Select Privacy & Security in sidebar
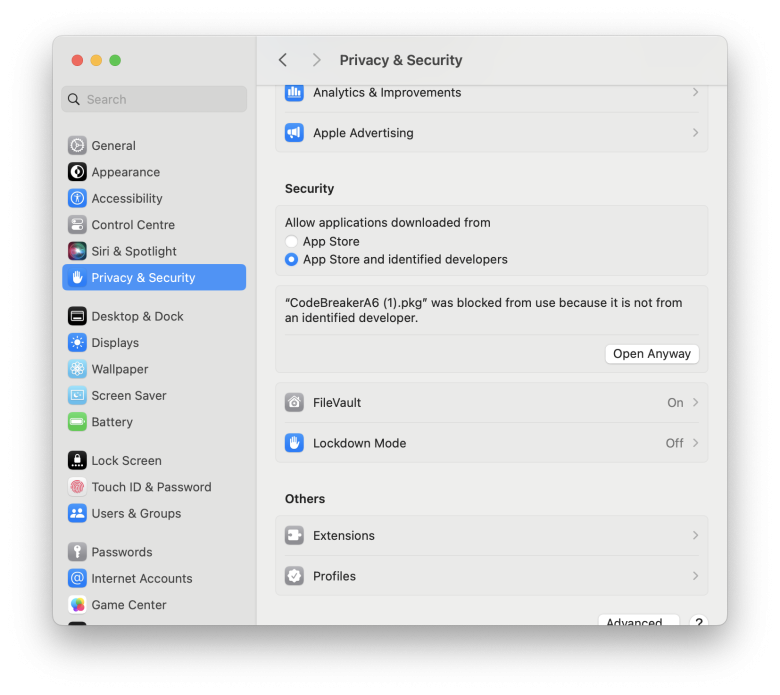 154,277
